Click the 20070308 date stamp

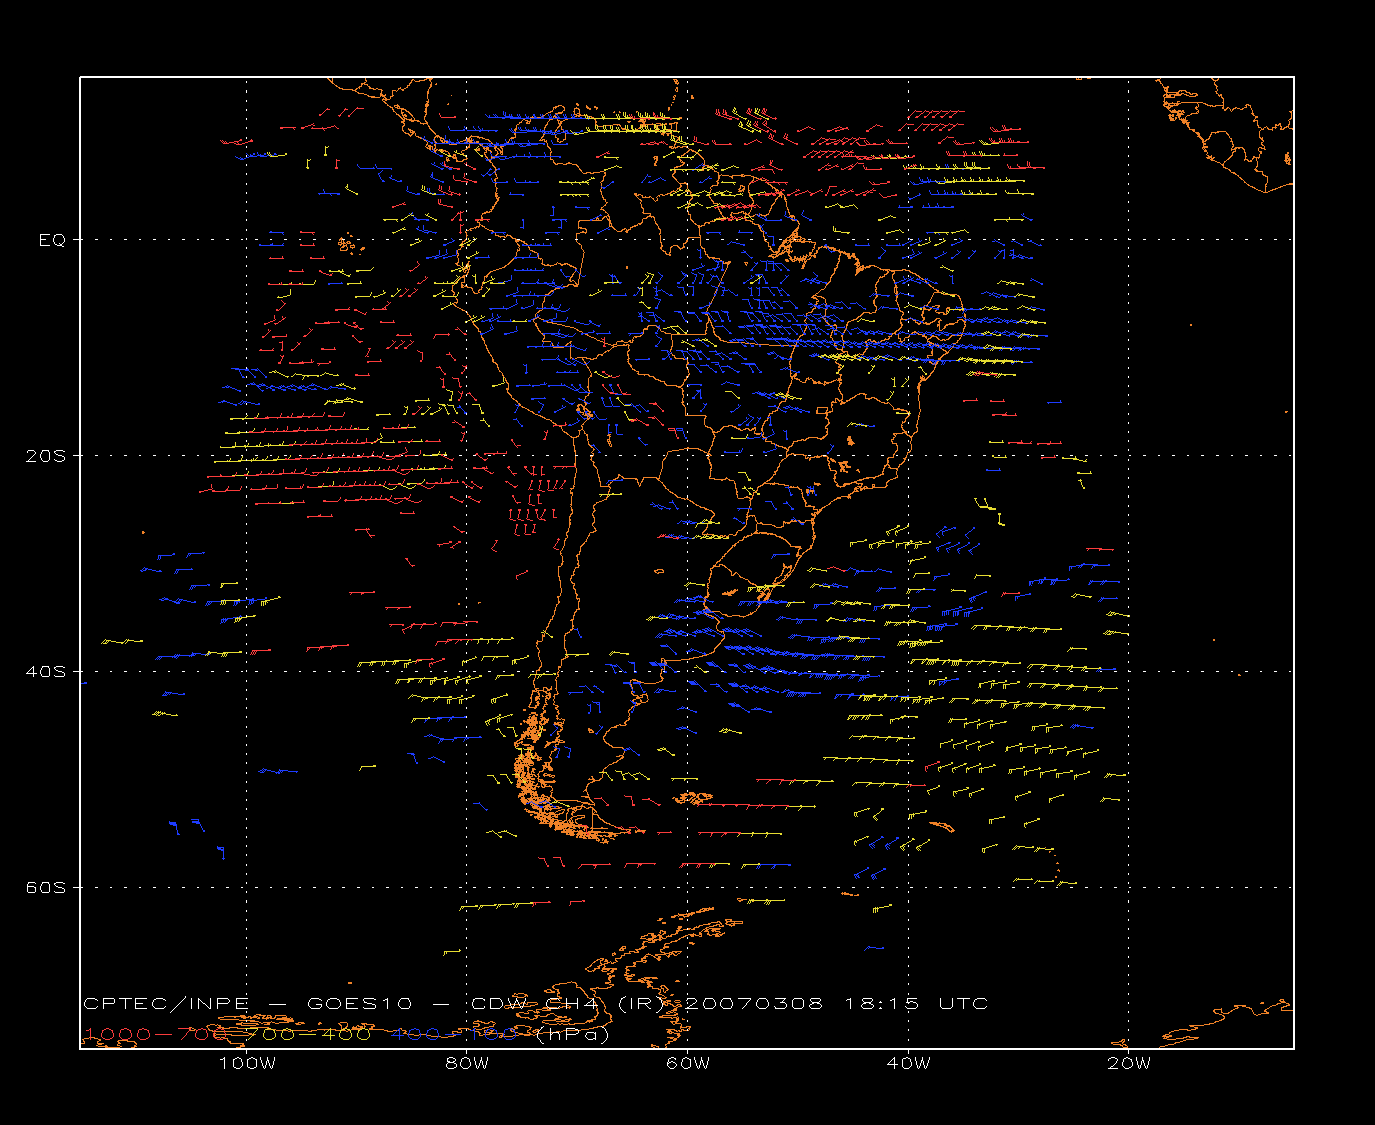tap(756, 1003)
